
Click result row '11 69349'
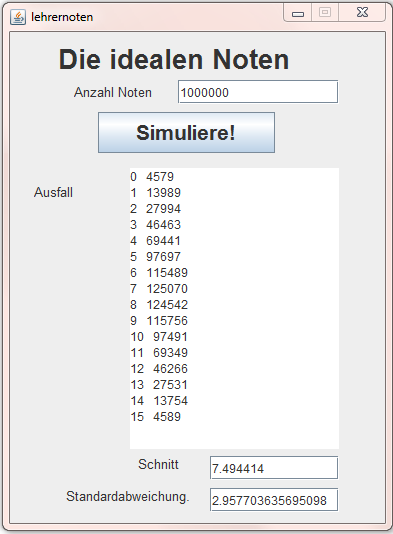point(159,353)
